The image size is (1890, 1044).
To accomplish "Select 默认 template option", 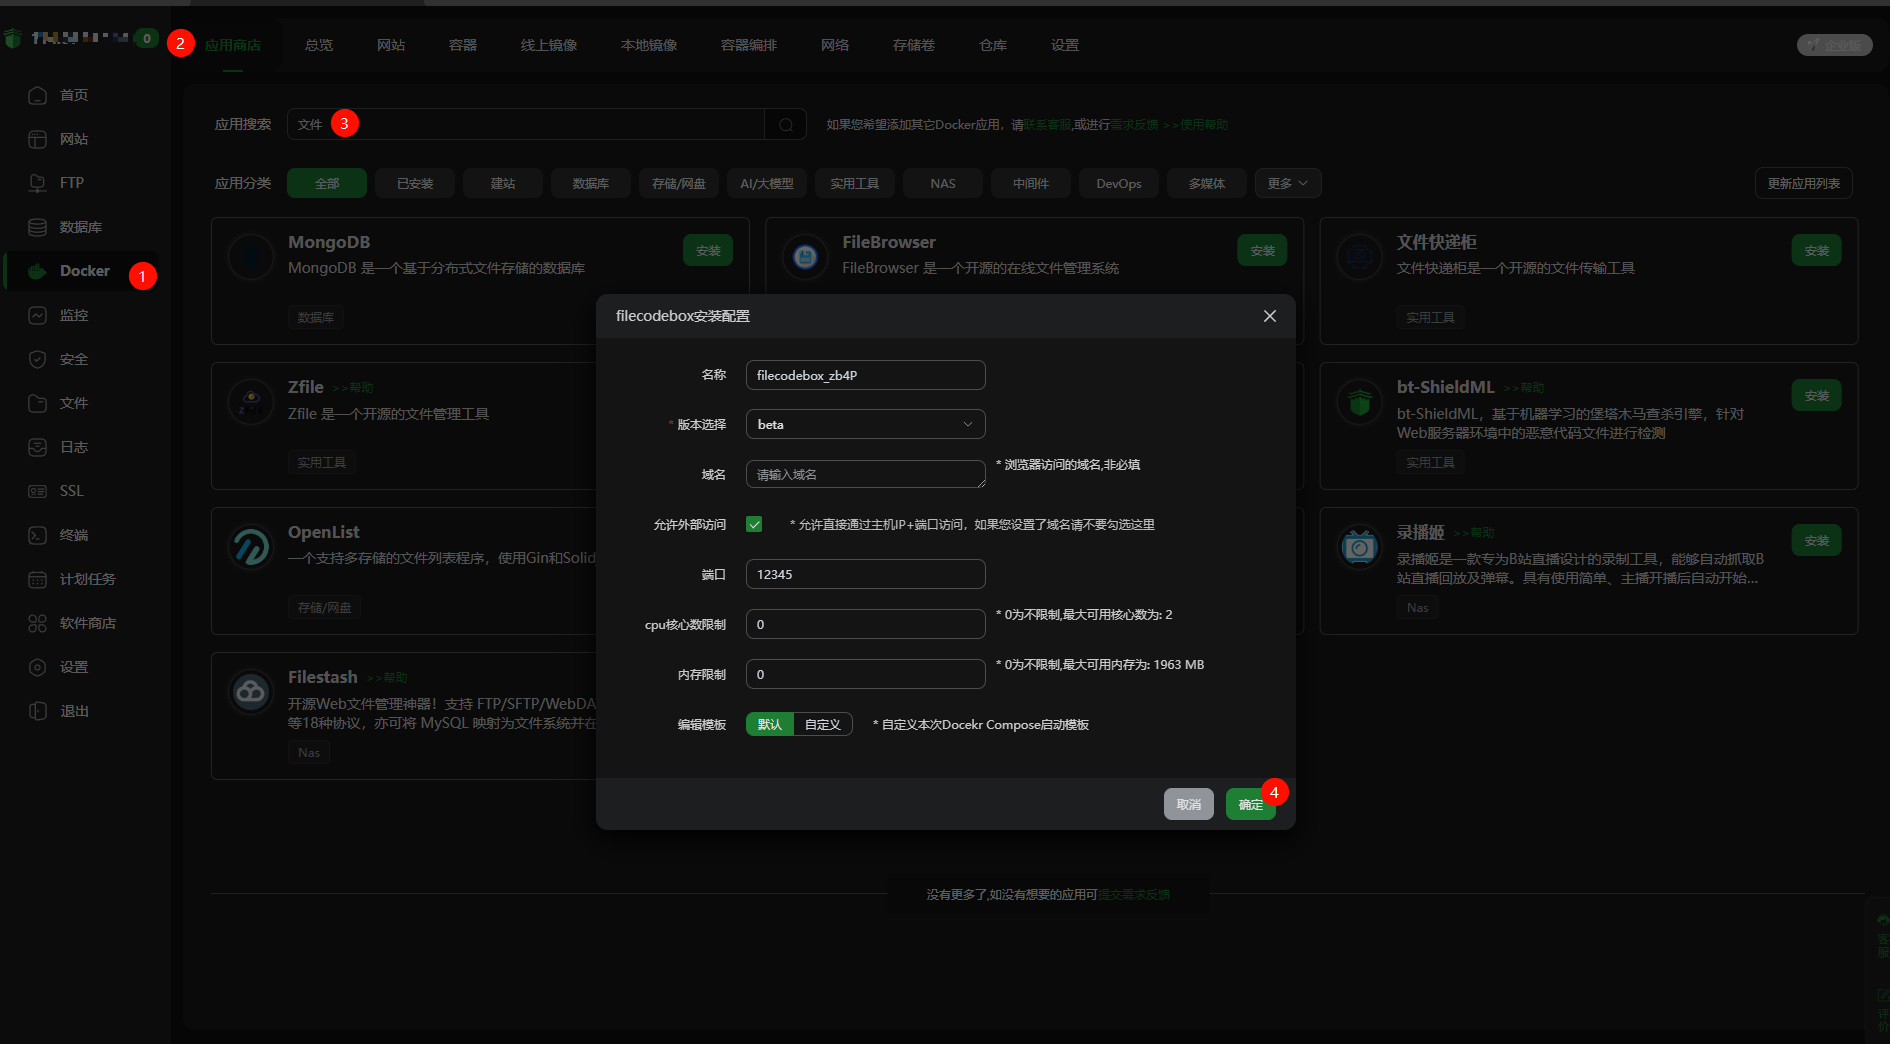I will click(x=769, y=724).
